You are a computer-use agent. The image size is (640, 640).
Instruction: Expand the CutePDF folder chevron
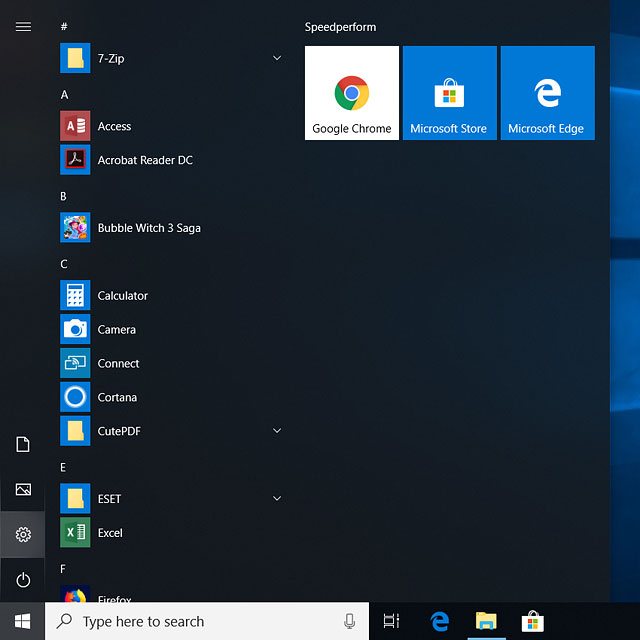[x=277, y=431]
